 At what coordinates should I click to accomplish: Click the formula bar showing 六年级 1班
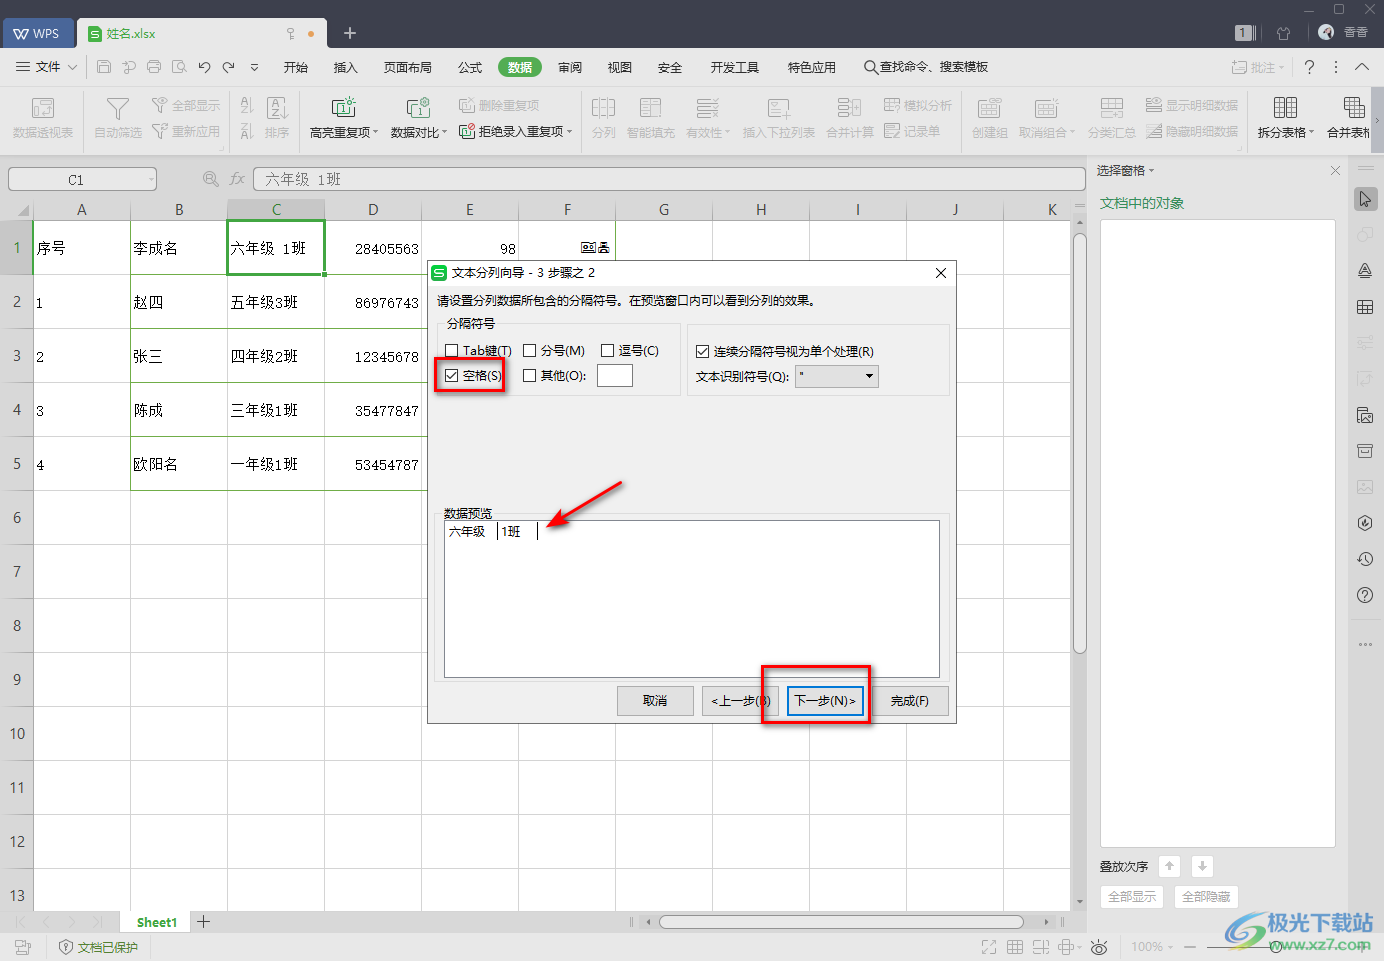point(669,179)
